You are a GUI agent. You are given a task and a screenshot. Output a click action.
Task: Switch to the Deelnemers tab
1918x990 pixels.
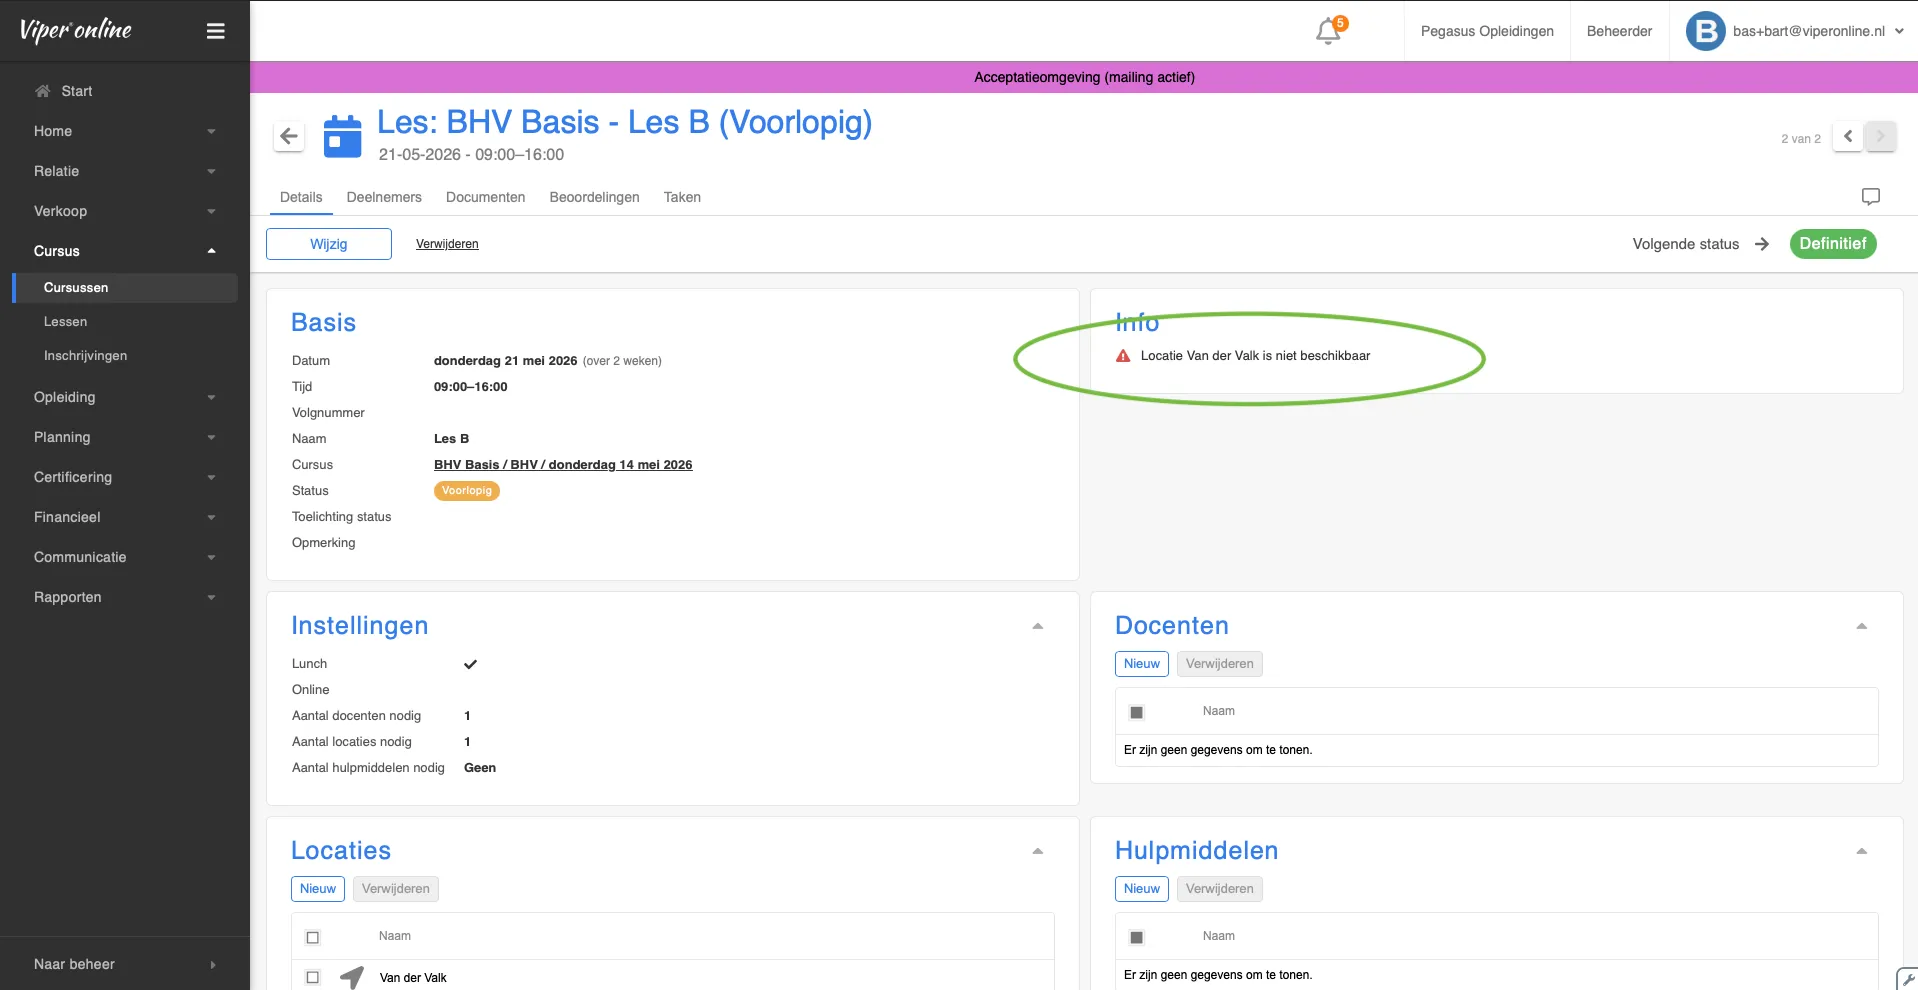click(384, 197)
